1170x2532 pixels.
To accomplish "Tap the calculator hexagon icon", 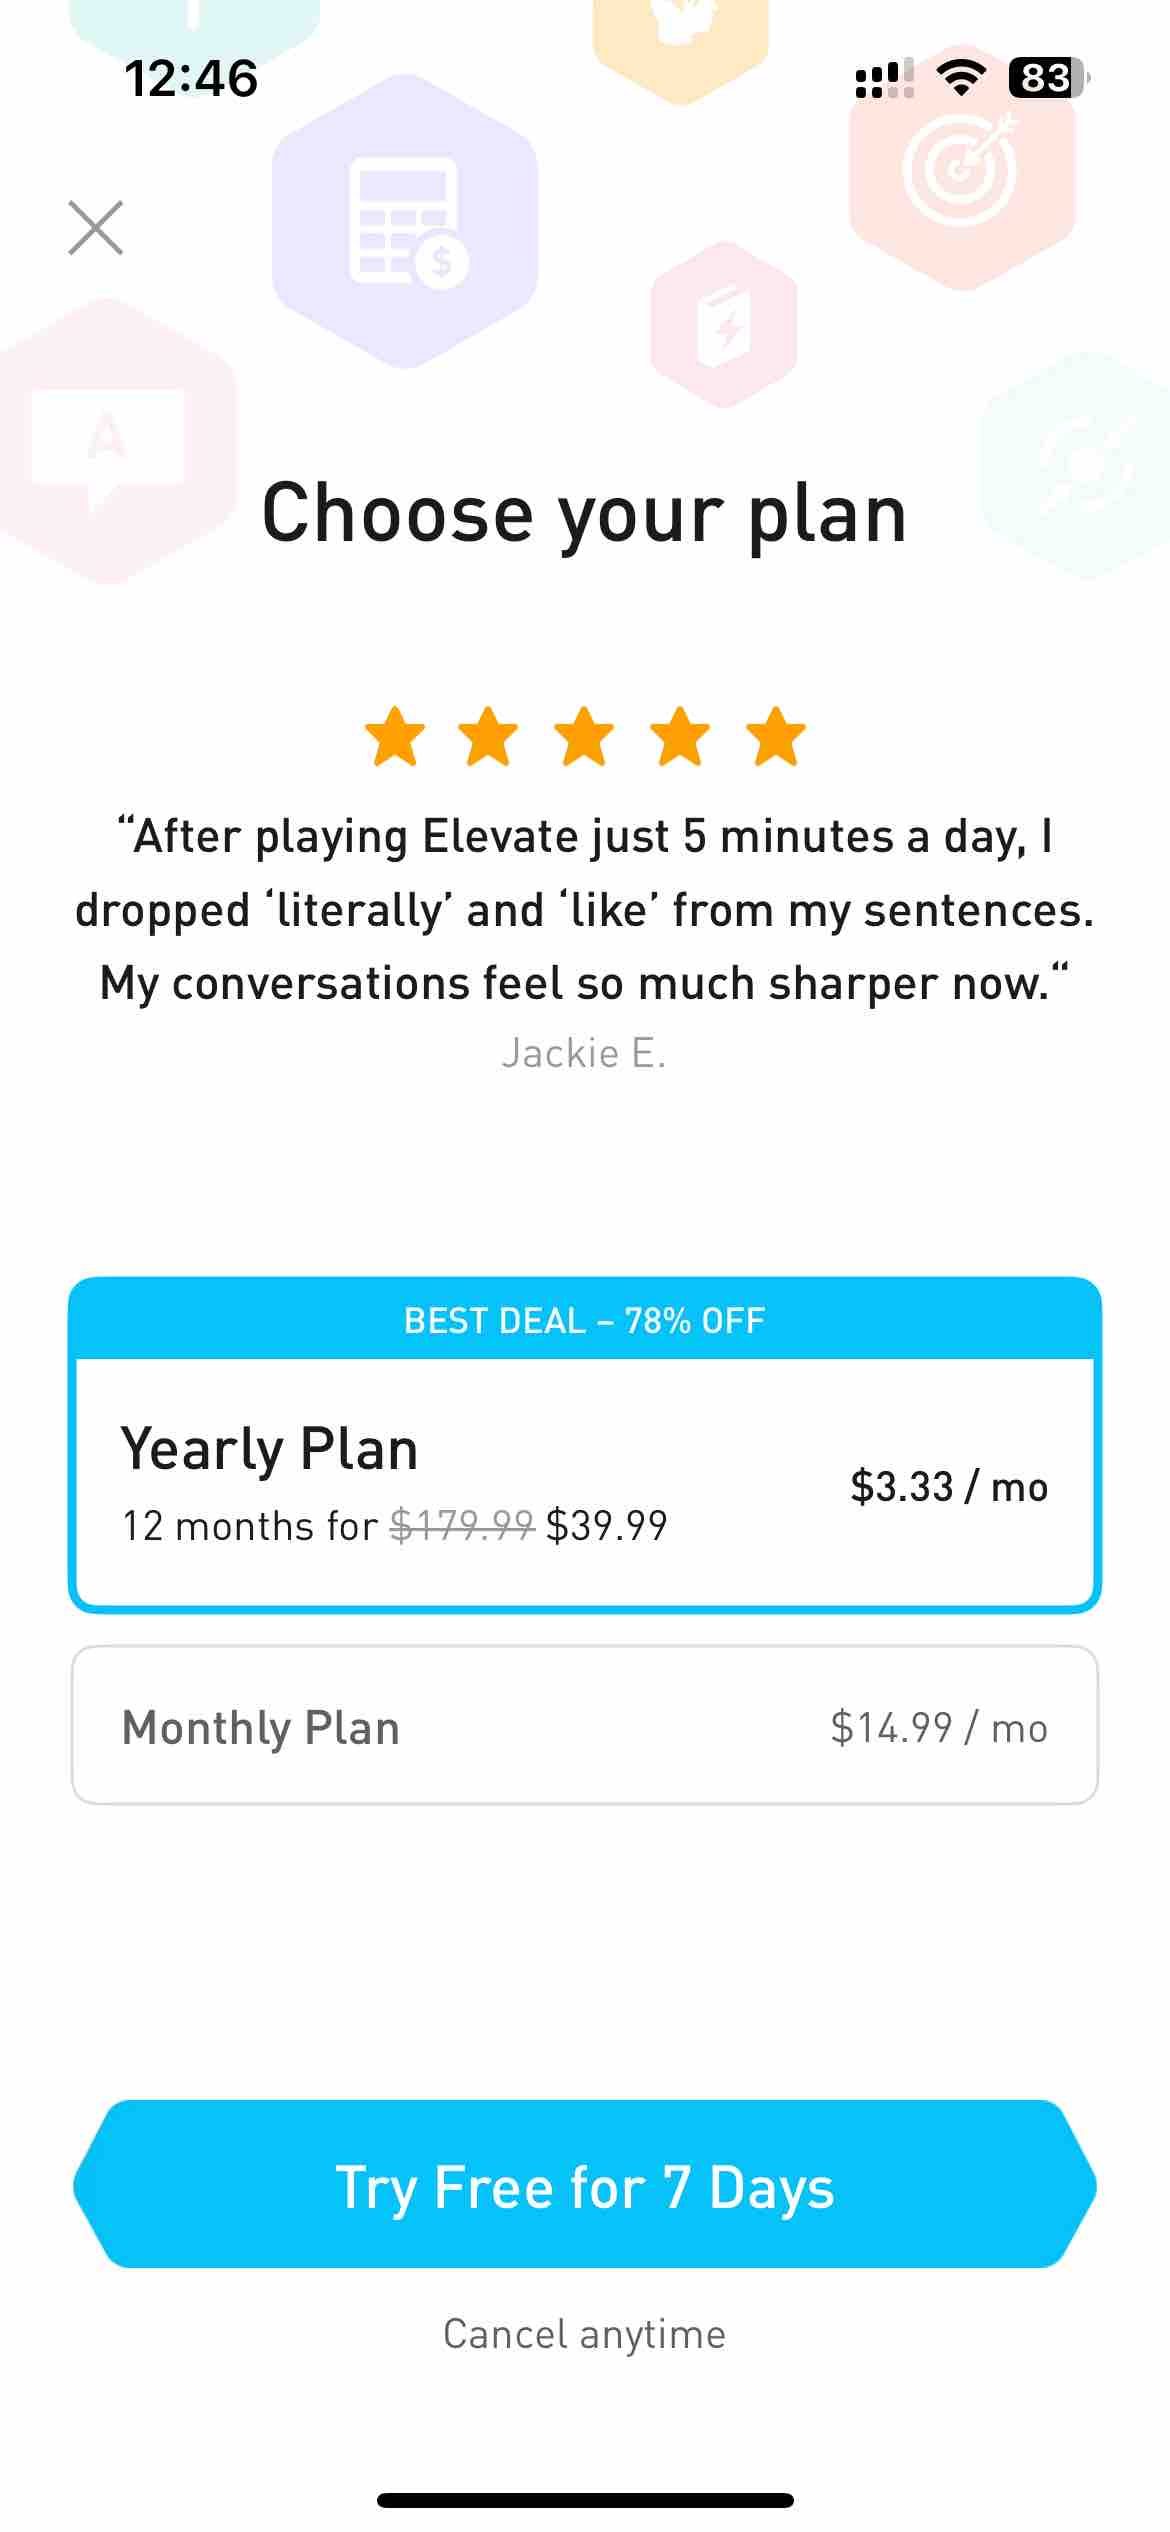I will (x=405, y=222).
